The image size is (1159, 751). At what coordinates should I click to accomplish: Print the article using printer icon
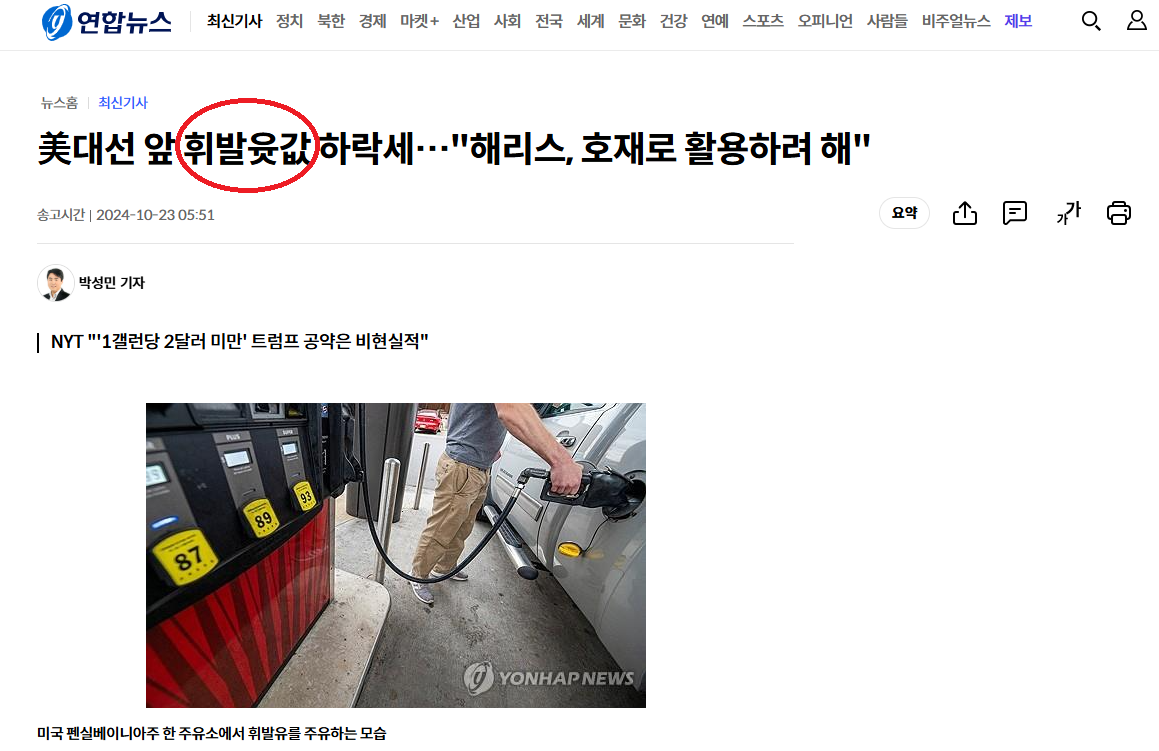[x=1118, y=213]
